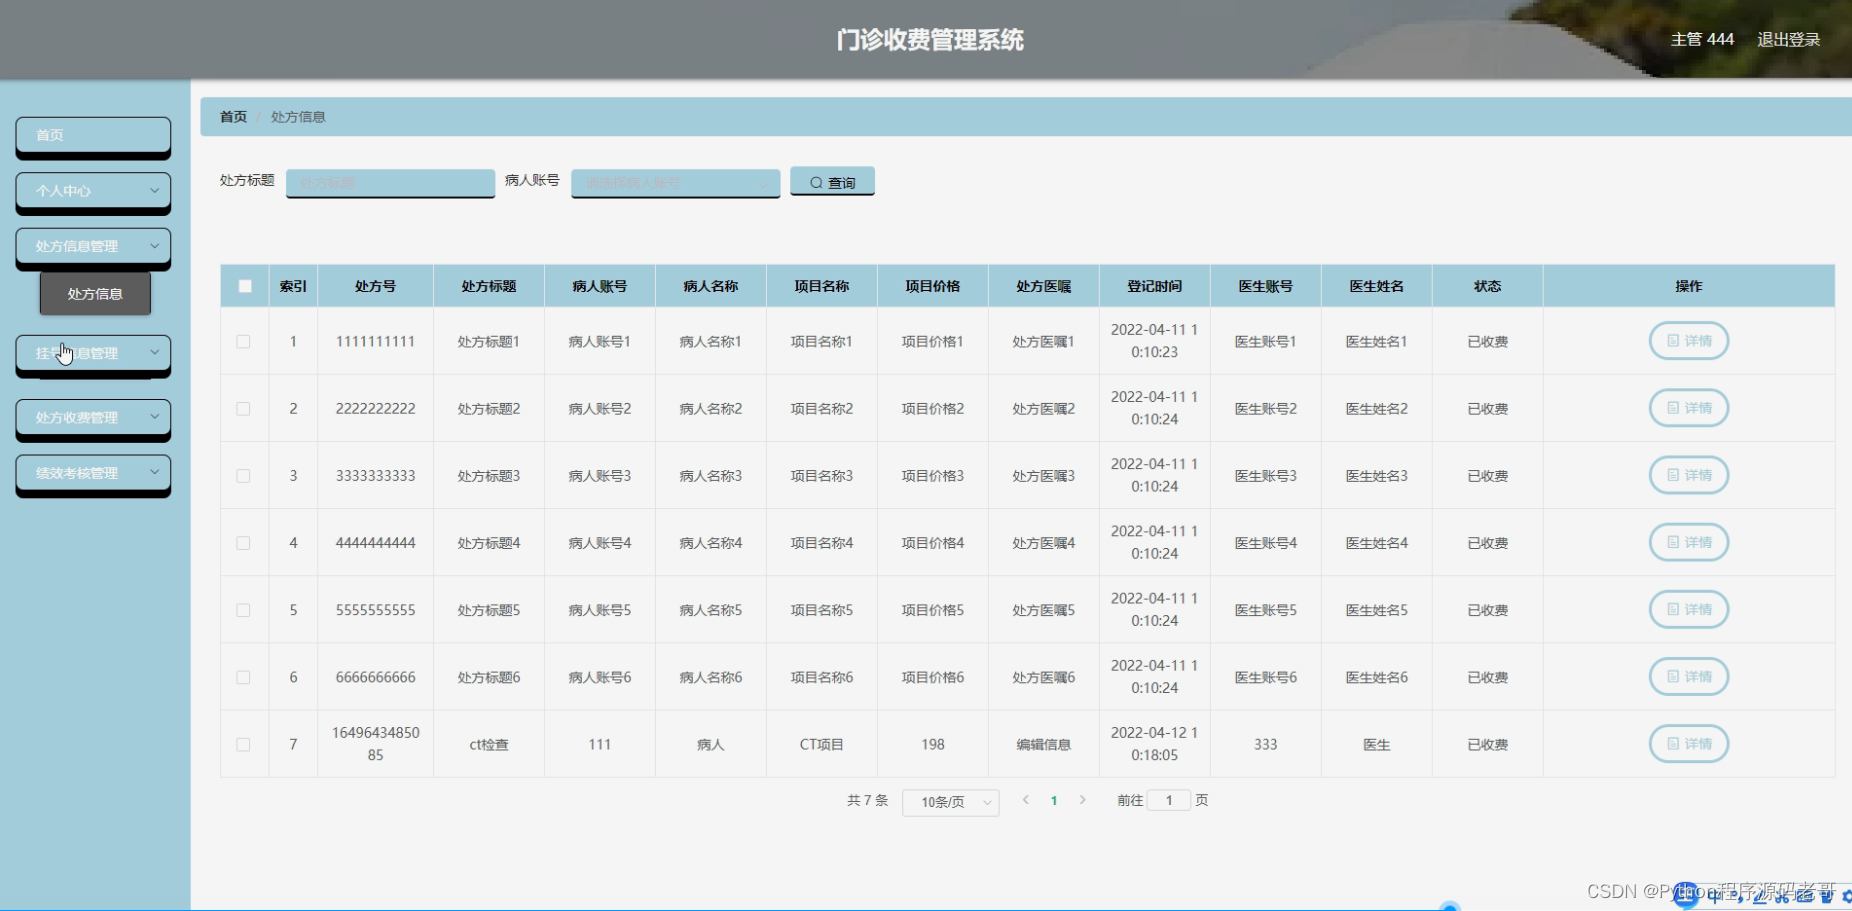
Task: Open 详情 for 处方标题2 row
Action: (1688, 408)
